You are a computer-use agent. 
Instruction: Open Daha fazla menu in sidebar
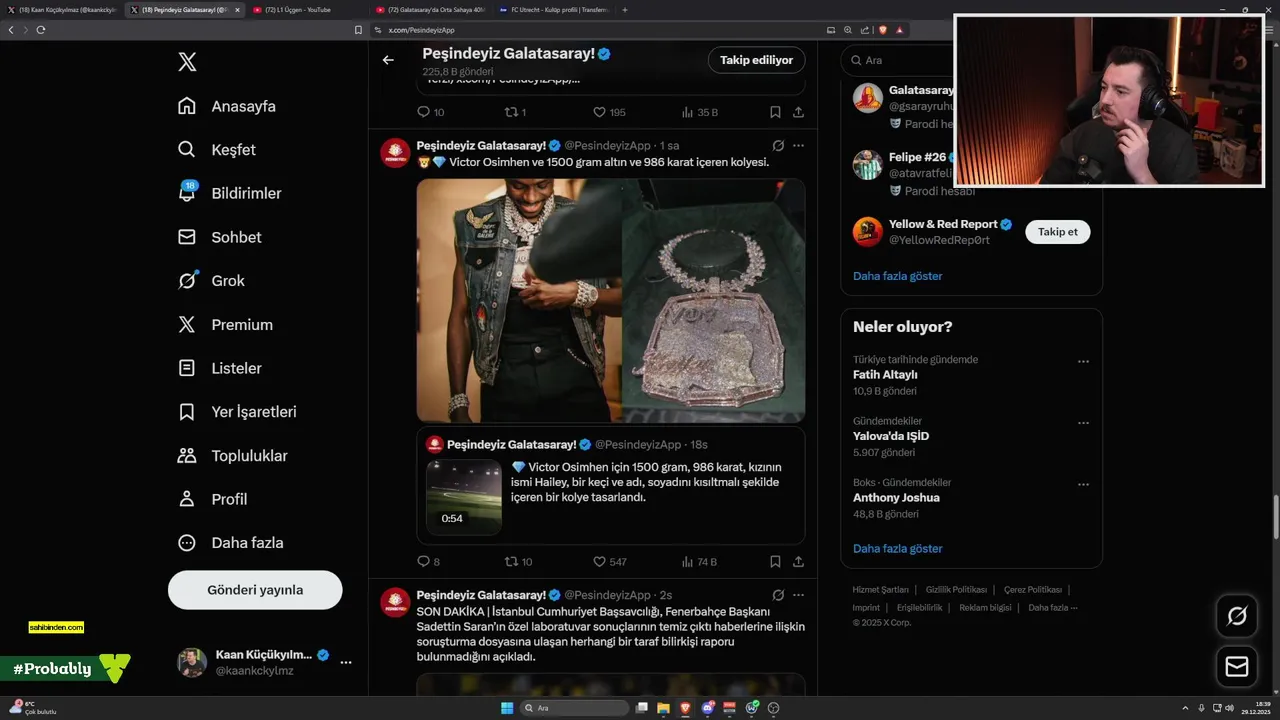click(x=230, y=543)
